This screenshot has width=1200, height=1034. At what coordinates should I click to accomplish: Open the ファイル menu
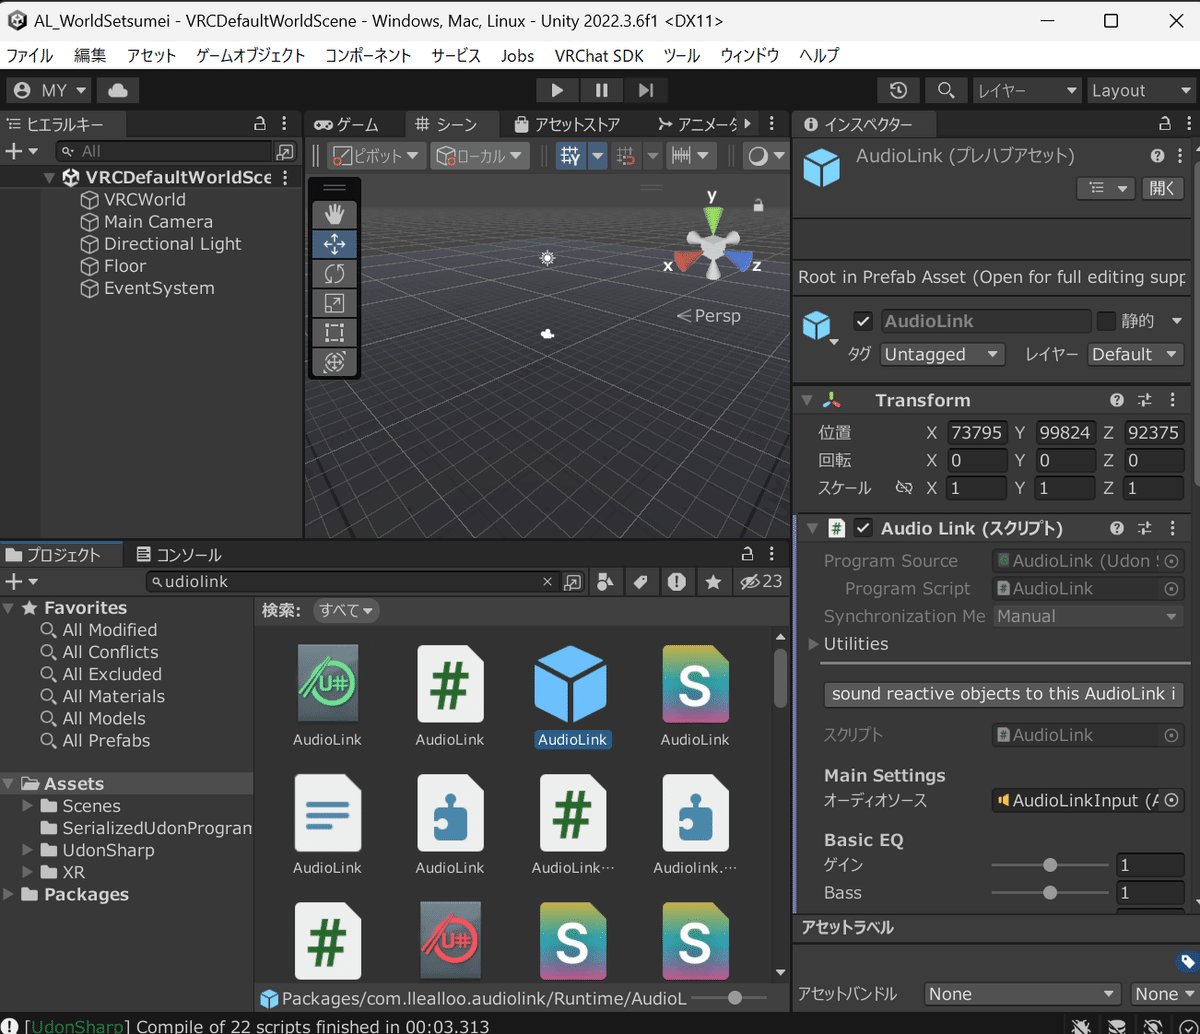pos(30,56)
